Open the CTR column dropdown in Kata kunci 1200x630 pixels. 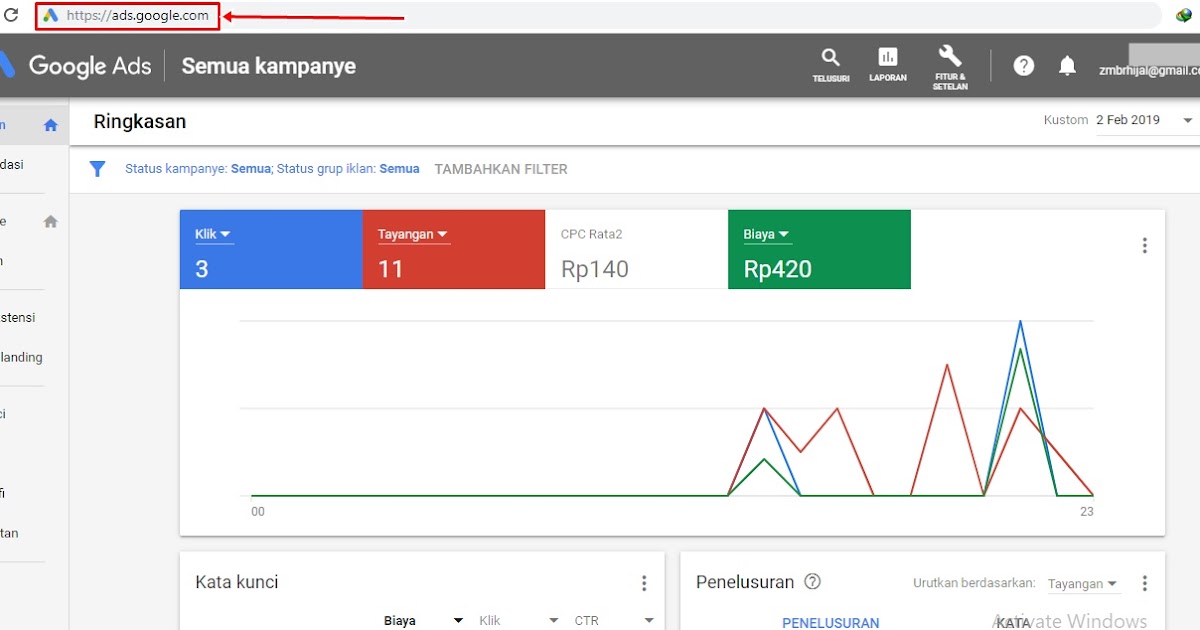pos(614,621)
